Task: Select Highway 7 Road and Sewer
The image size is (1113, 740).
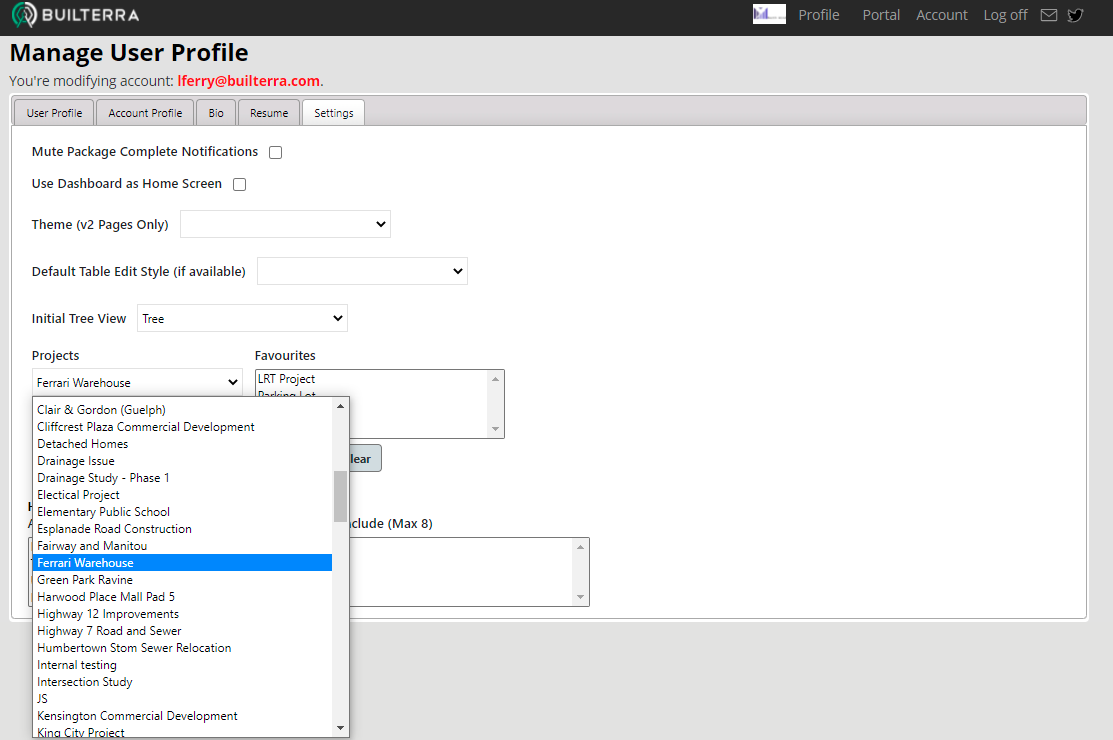Action: click(x=182, y=631)
